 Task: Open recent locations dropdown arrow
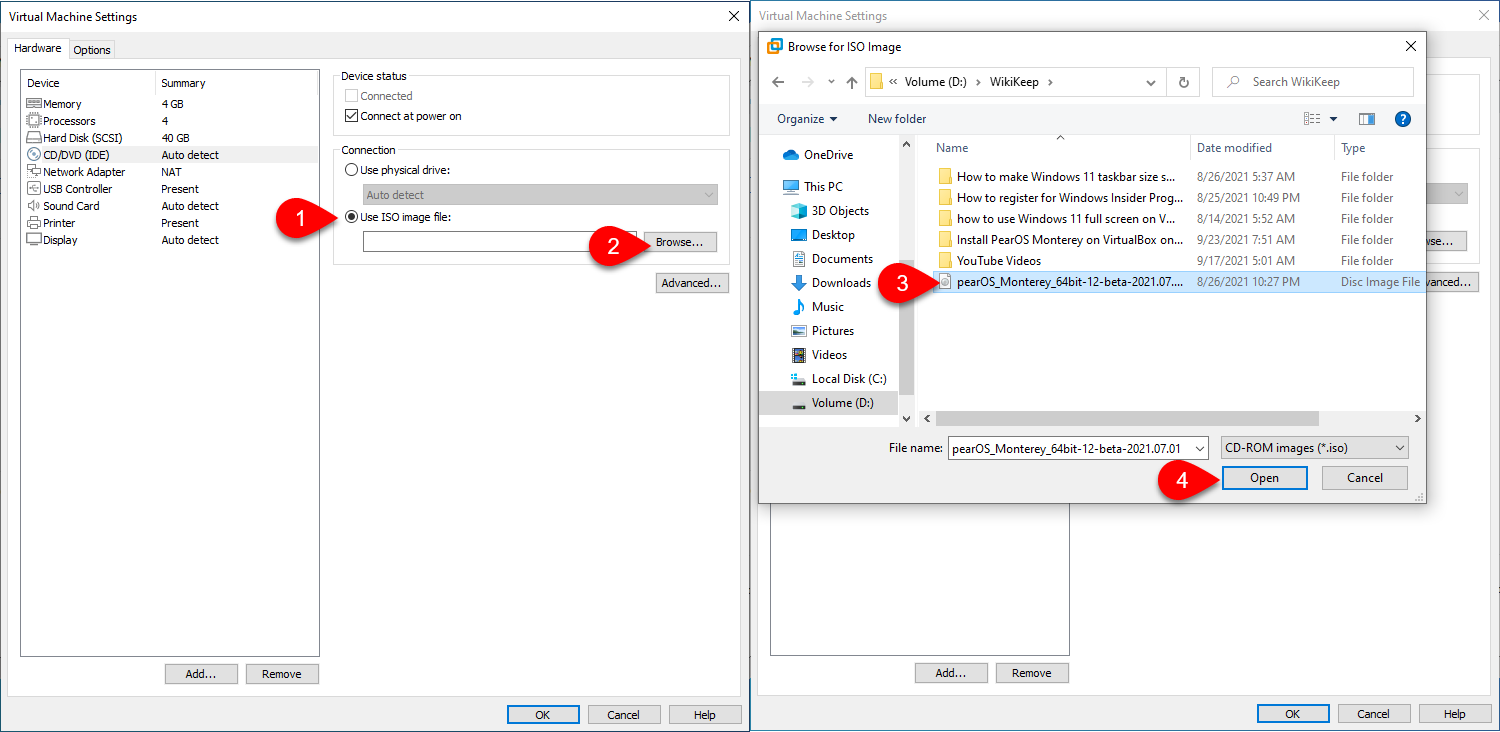tap(831, 82)
